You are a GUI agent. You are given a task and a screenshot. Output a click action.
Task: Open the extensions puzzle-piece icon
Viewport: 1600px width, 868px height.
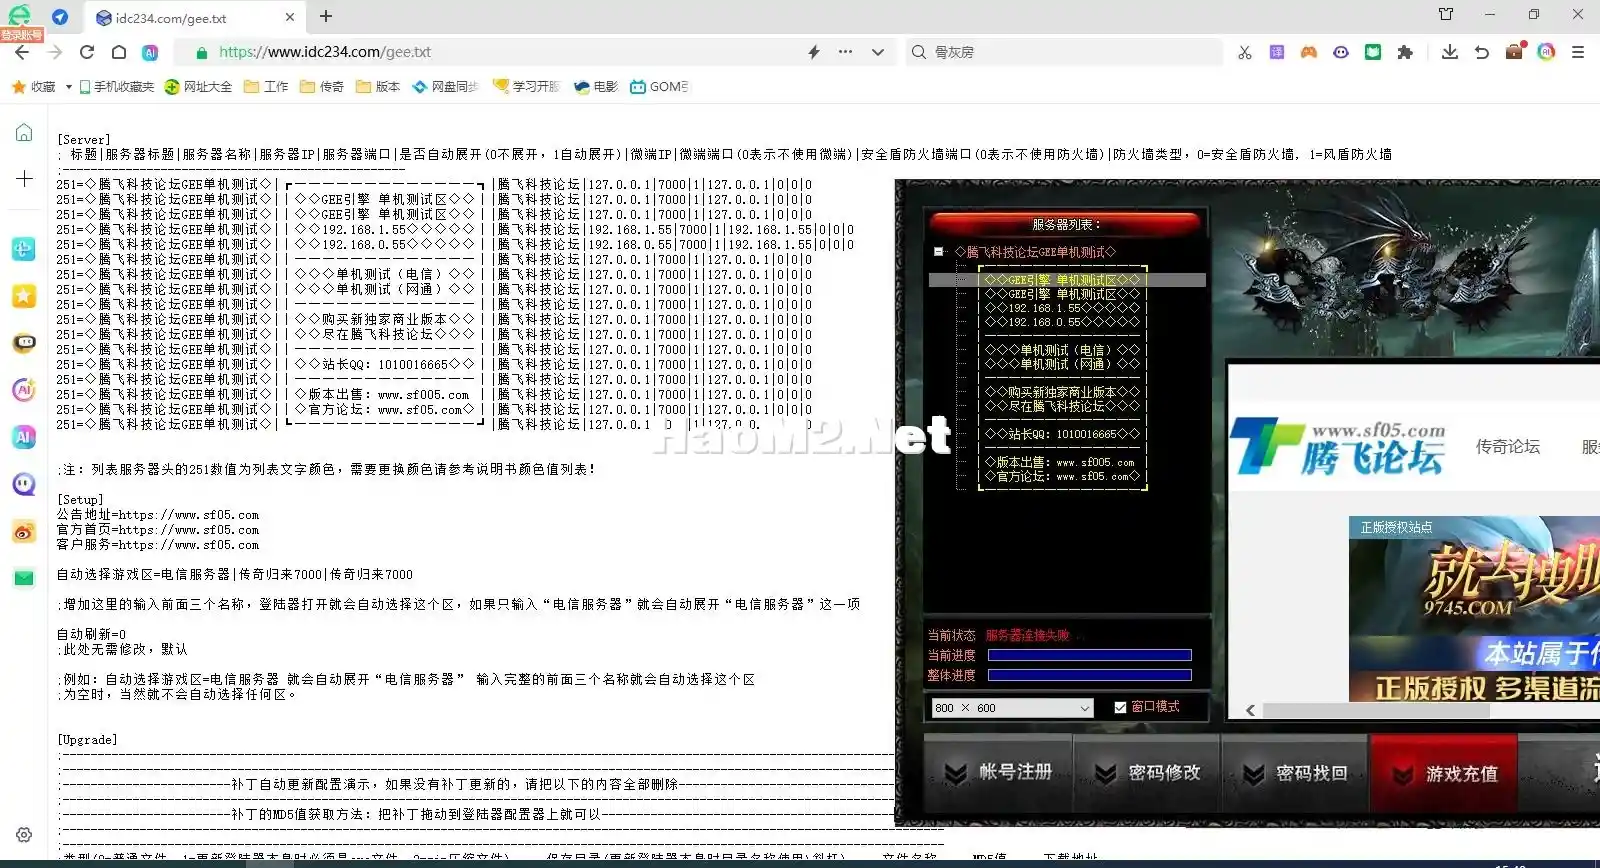point(1405,52)
